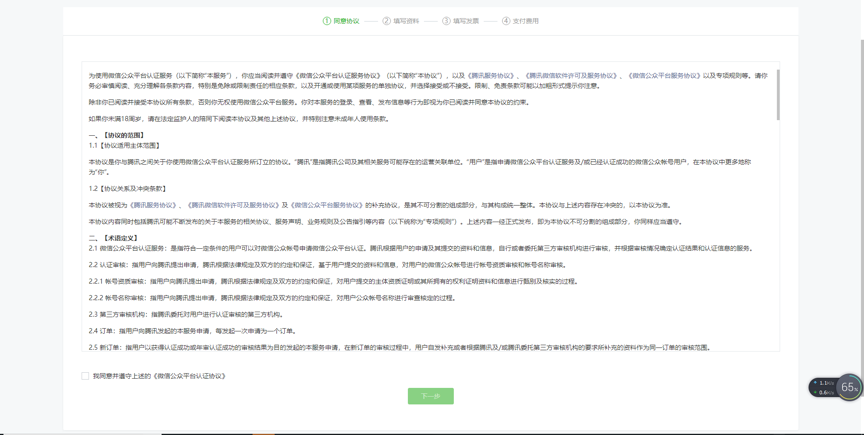
Task: Click the agreement text box scrollbar
Action: tap(778, 95)
